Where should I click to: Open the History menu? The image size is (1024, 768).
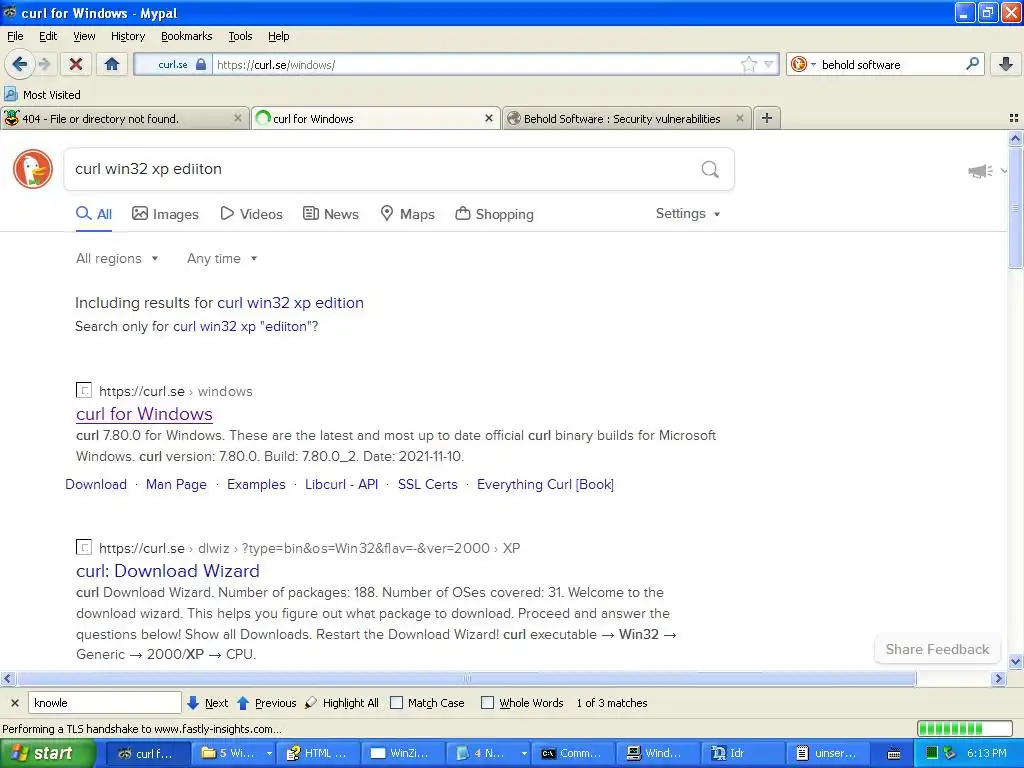128,36
